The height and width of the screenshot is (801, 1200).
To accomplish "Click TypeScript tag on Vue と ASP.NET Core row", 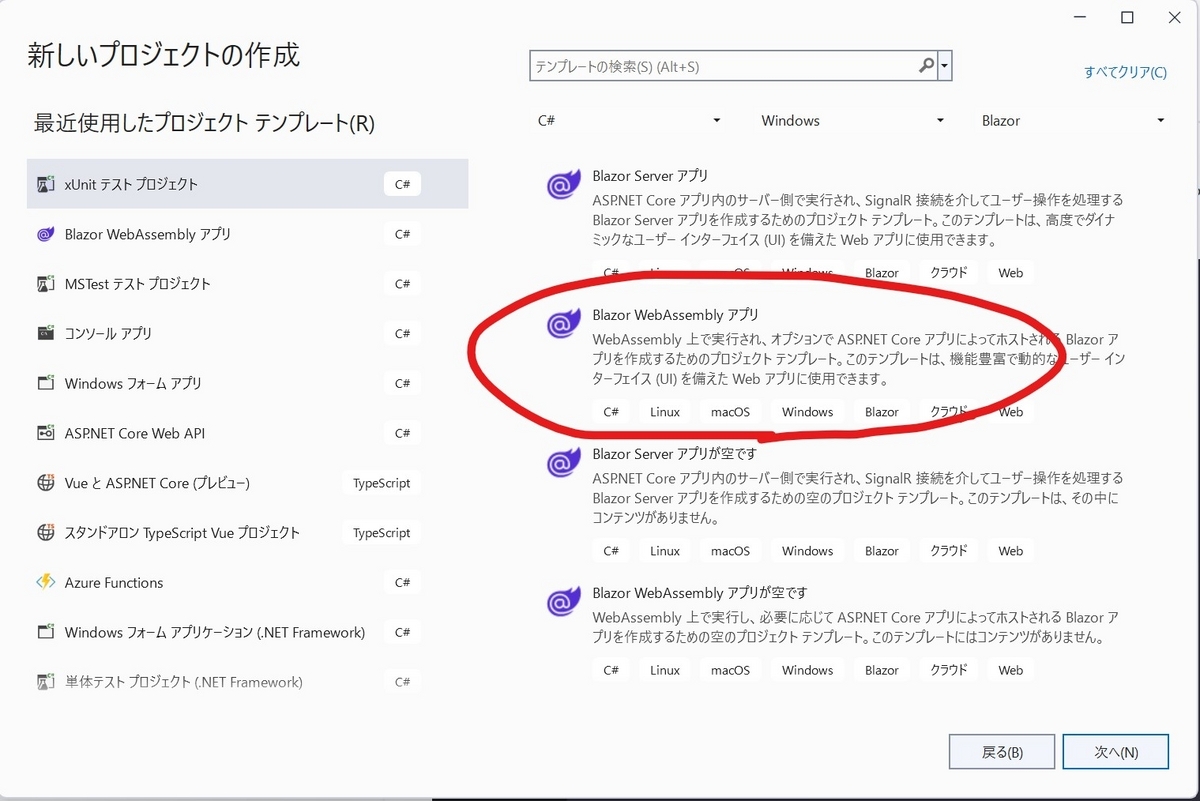I will pyautogui.click(x=381, y=483).
